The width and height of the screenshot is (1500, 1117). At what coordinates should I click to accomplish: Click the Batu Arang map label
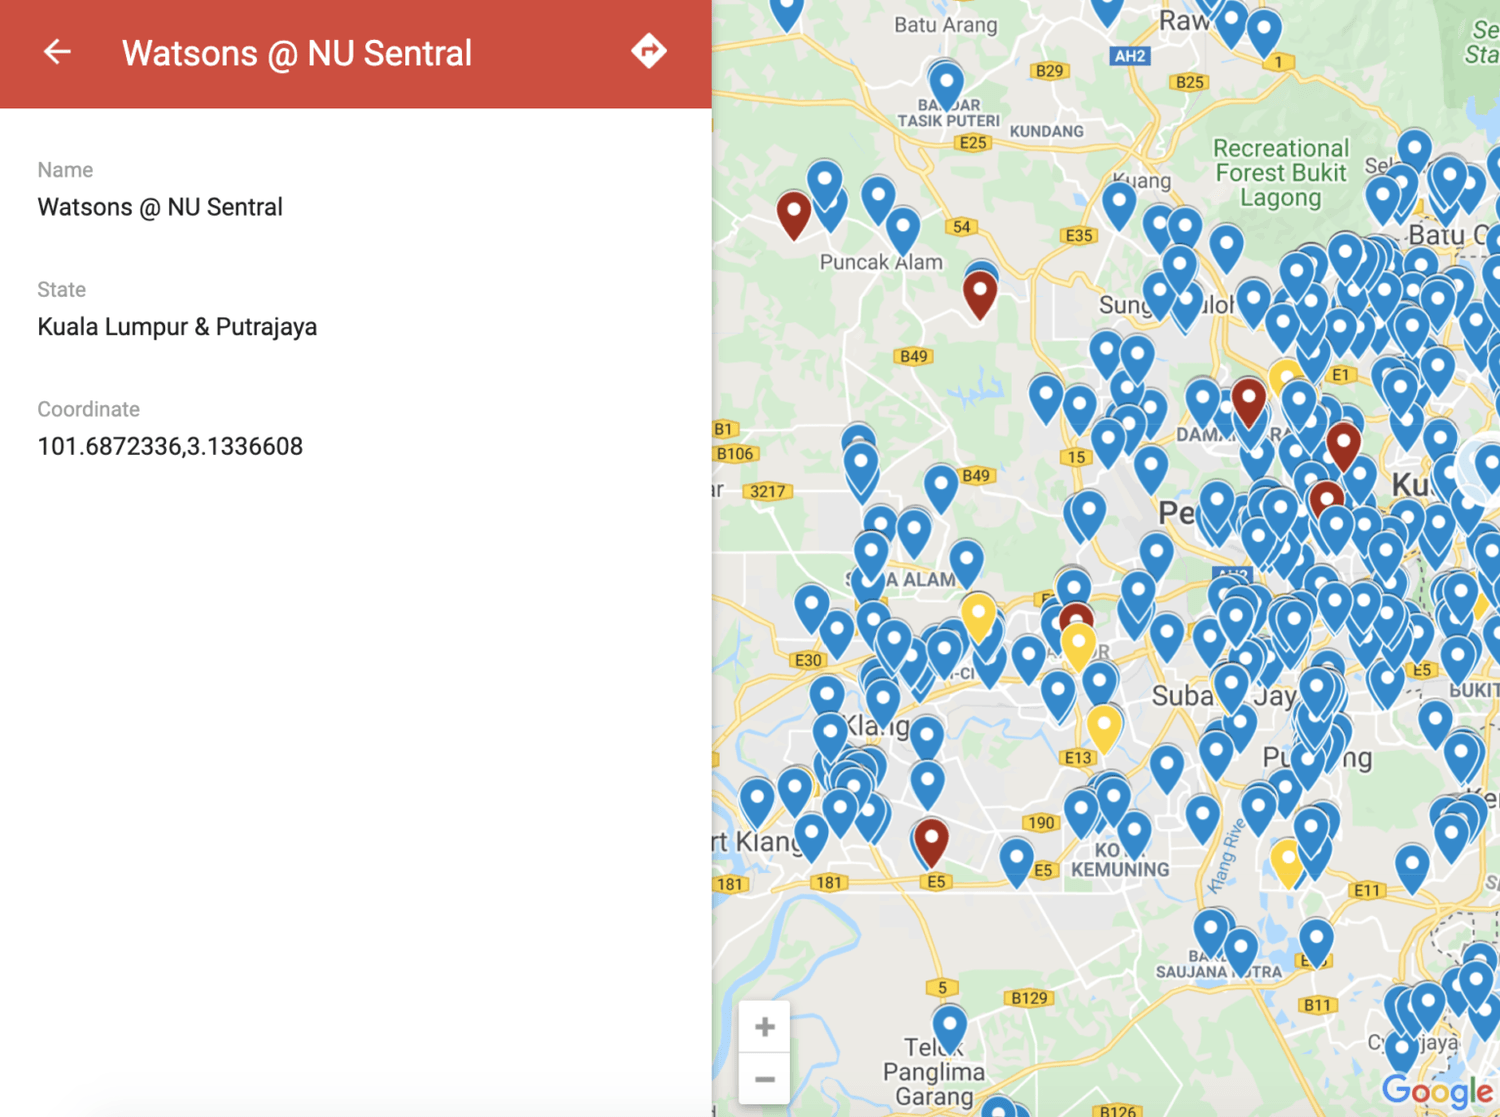coord(946,25)
